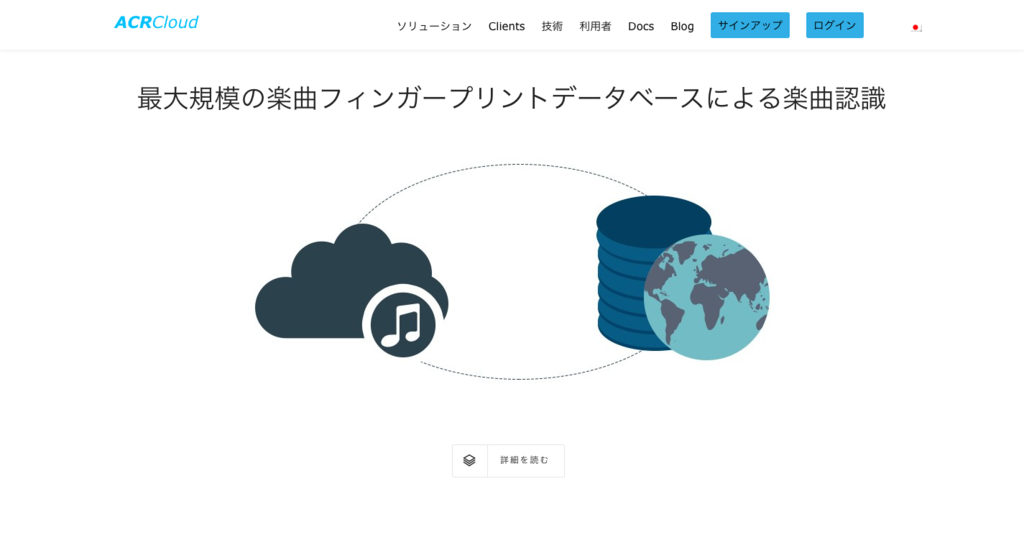1024x558 pixels.
Task: Click the layers icon beside 詳細を読む
Action: [470, 461]
